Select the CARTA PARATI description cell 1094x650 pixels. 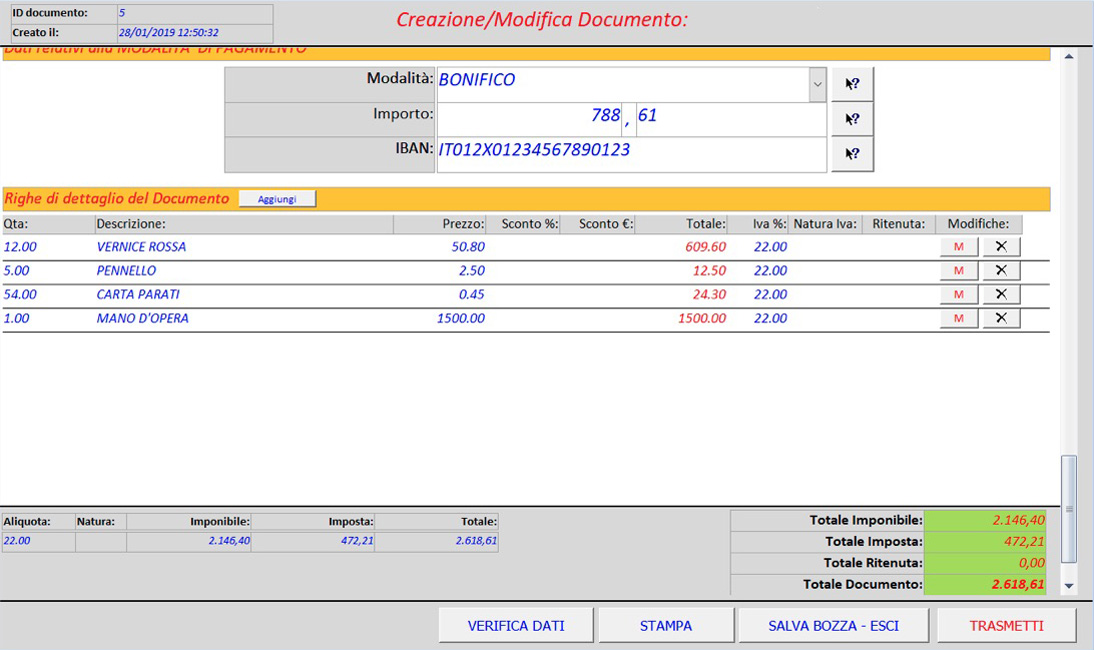[x=138, y=294]
